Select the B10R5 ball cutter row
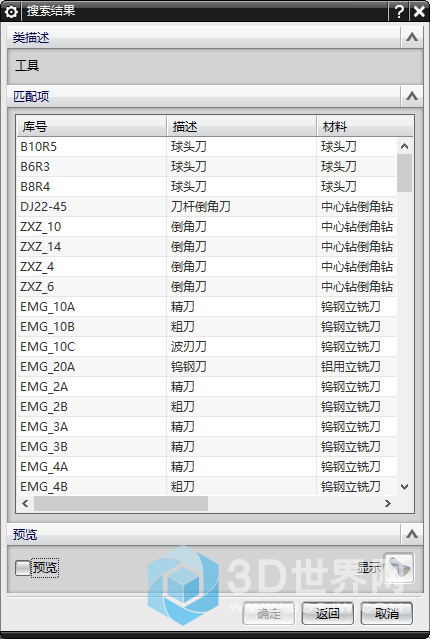Viewport: 430px width, 639px height. tap(207, 146)
